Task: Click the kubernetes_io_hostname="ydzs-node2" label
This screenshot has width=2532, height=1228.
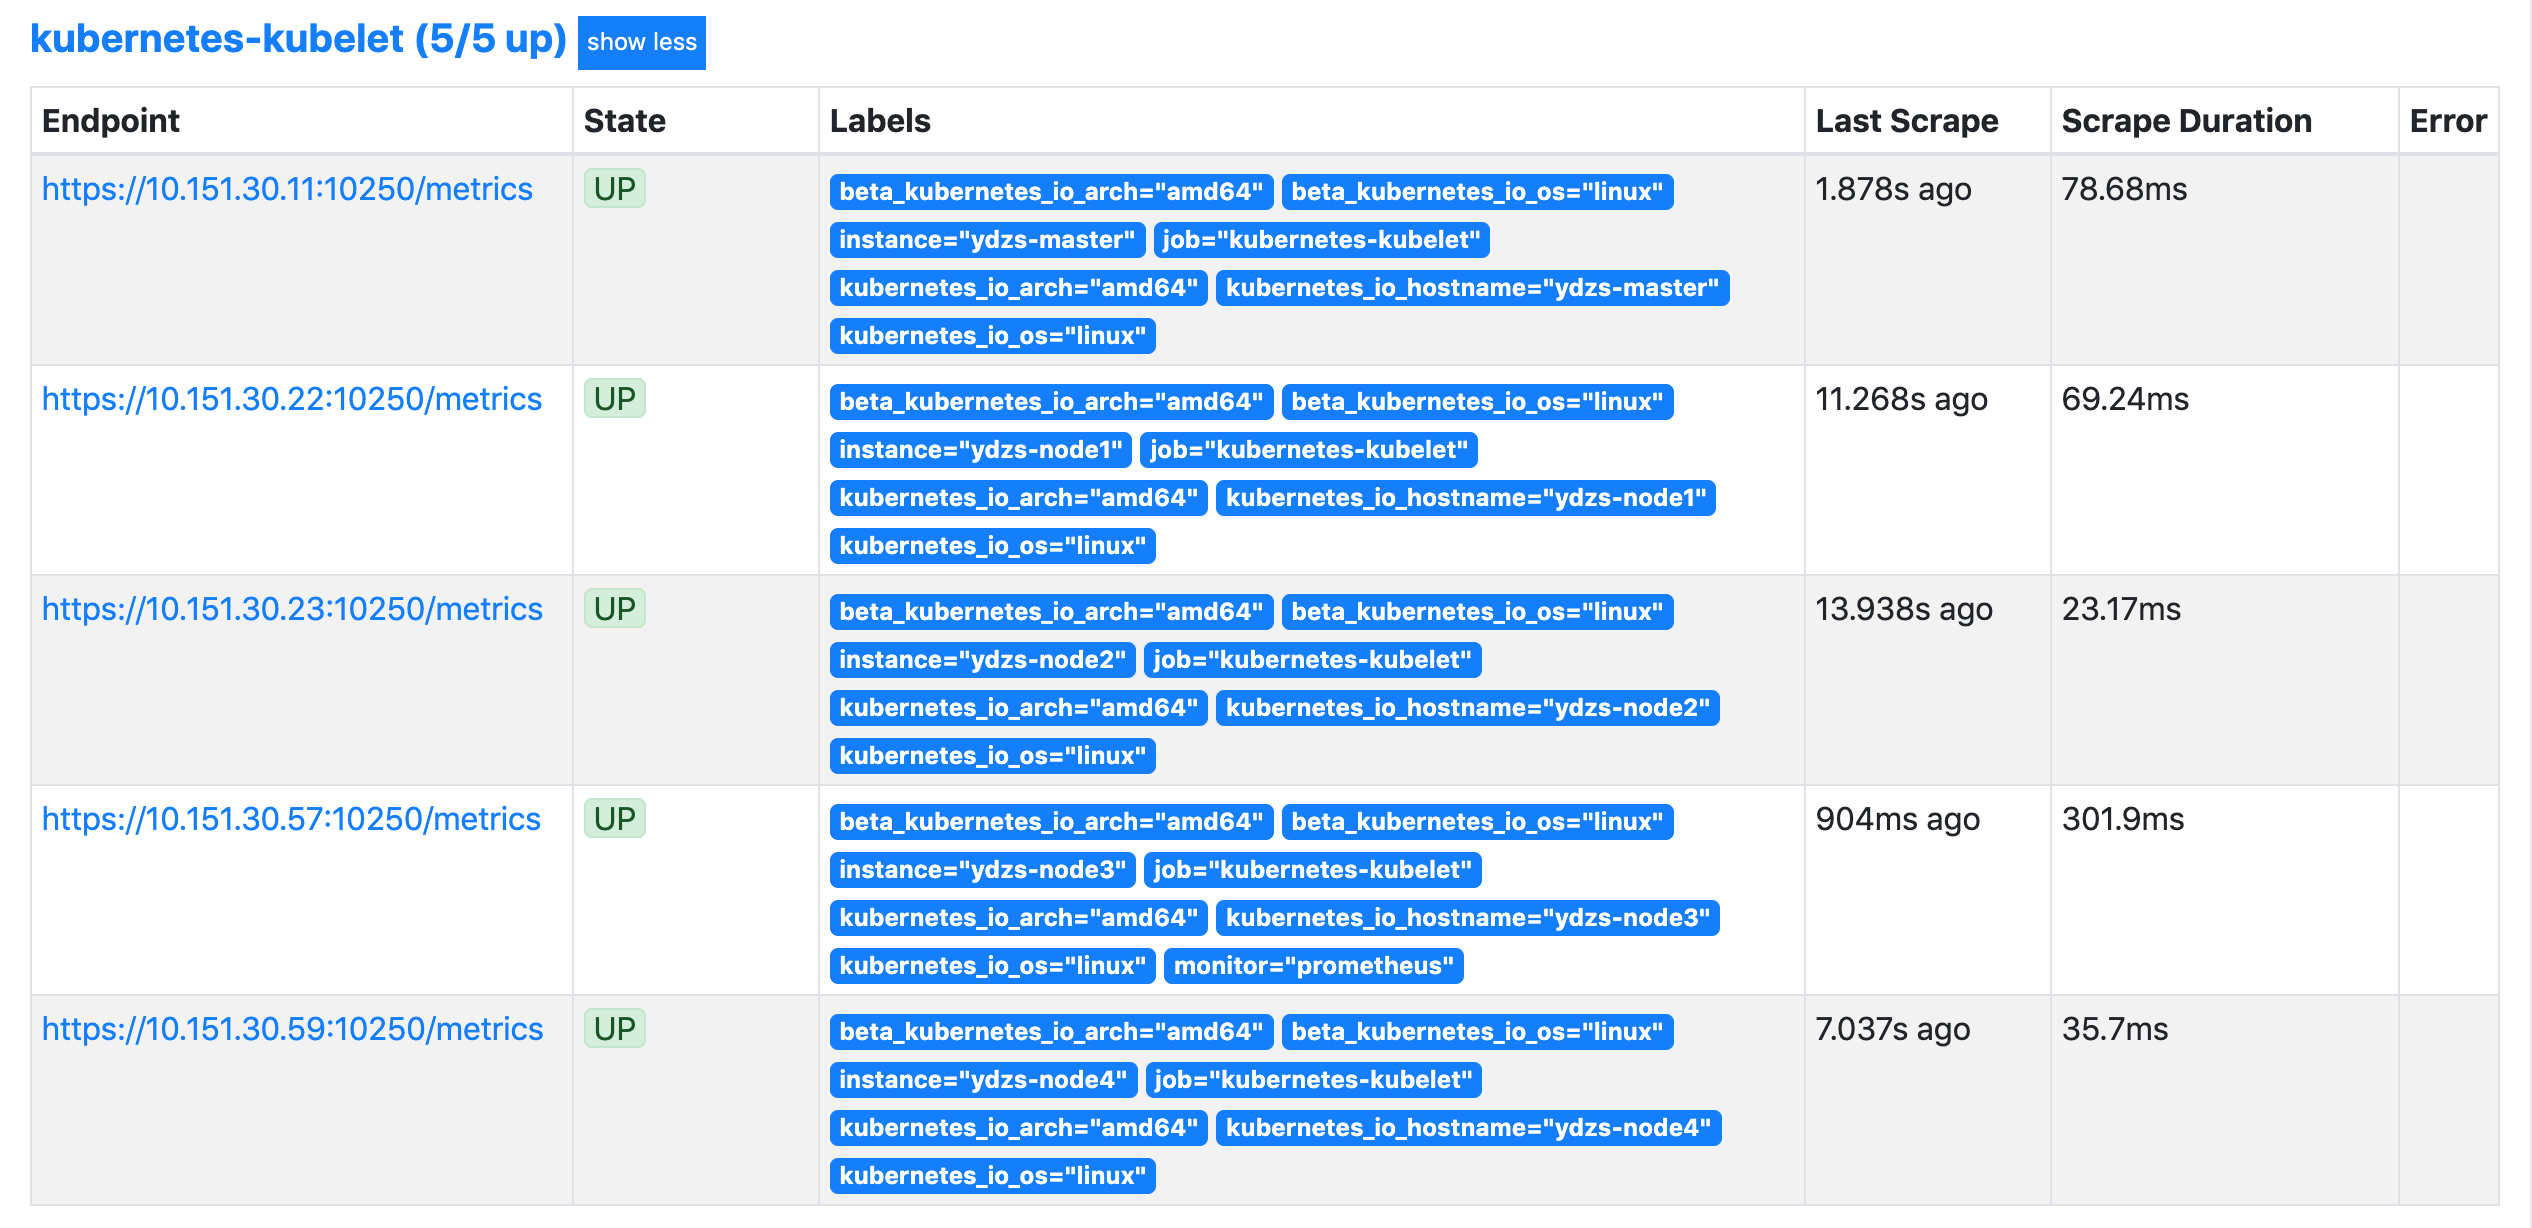Action: pos(1467,708)
